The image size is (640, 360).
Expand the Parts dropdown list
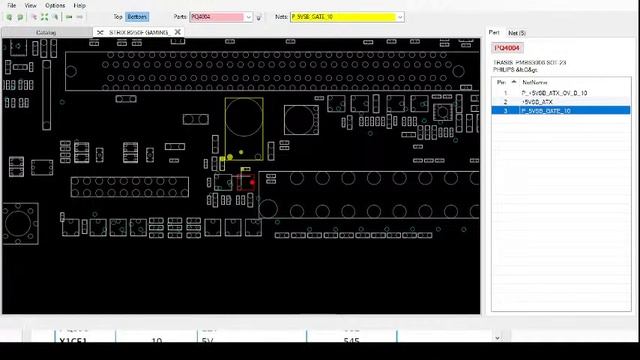click(248, 17)
